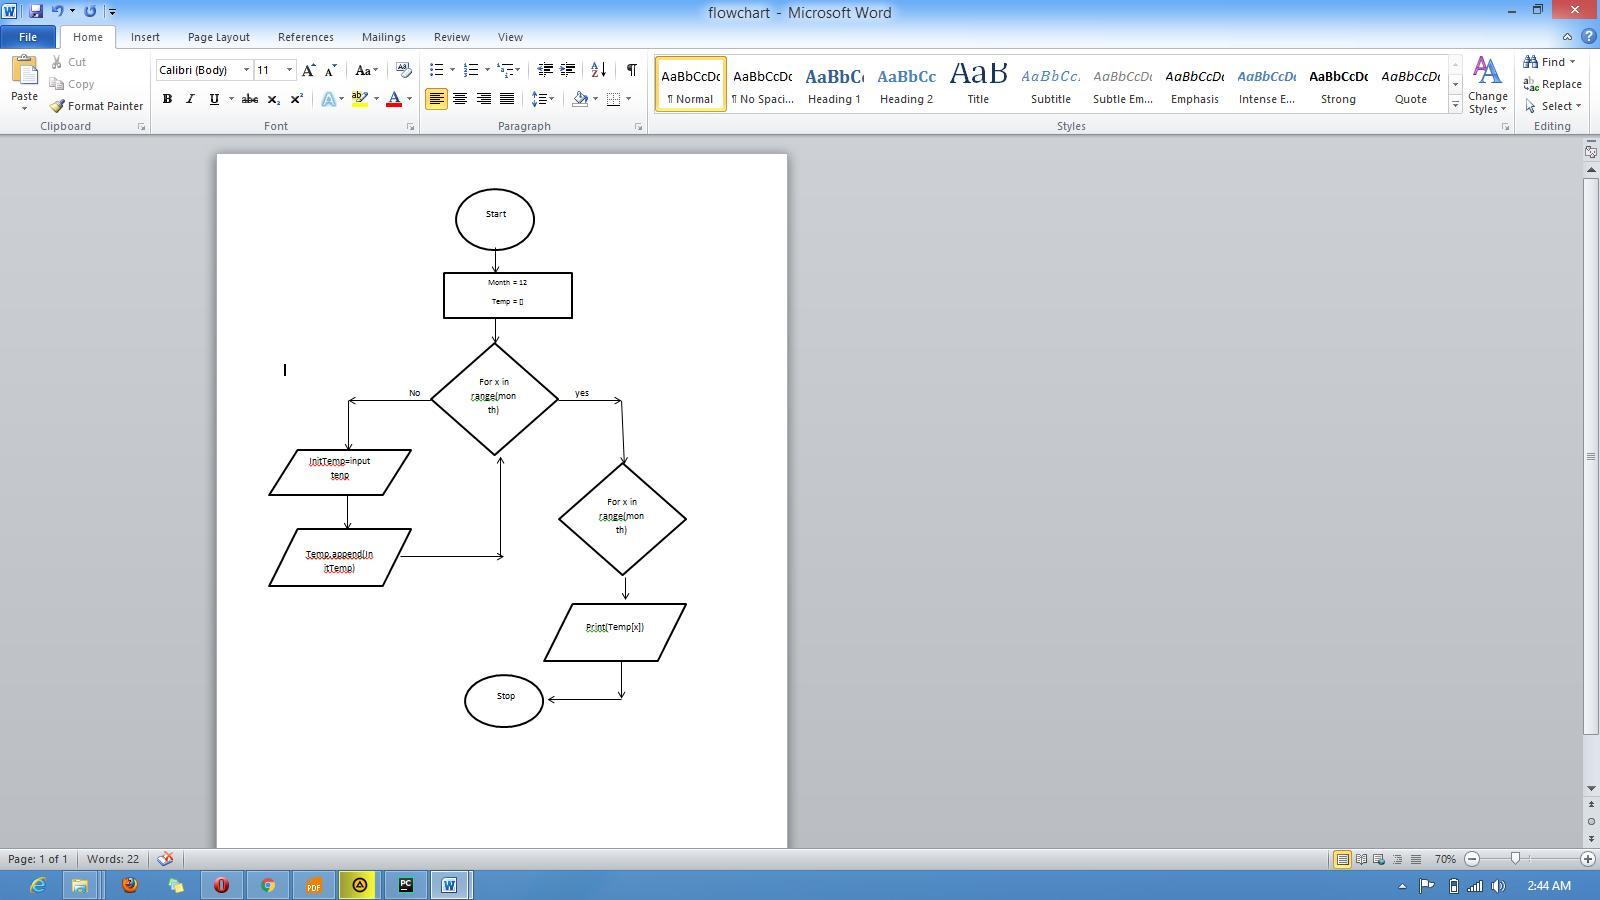This screenshot has height=900, width=1600.
Task: Expand the Multilevel List dropdown
Action: click(517, 70)
